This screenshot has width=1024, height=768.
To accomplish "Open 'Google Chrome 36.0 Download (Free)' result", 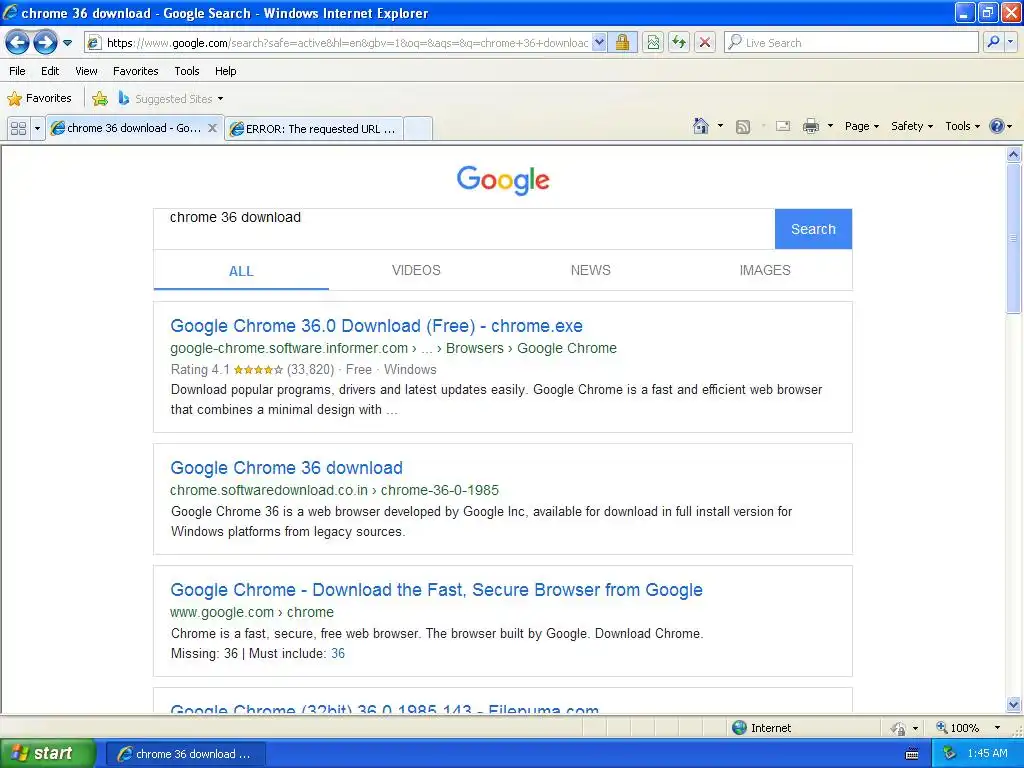I will (x=376, y=326).
